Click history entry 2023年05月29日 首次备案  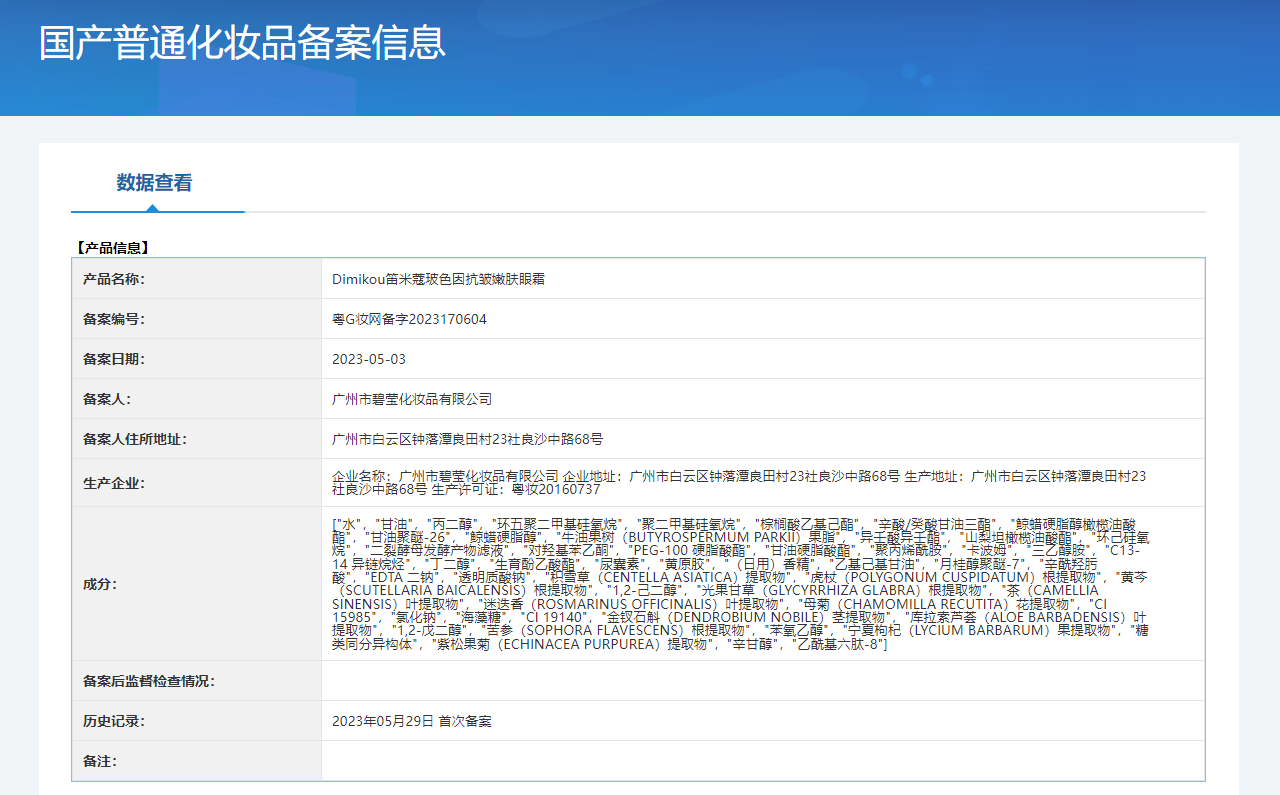412,721
